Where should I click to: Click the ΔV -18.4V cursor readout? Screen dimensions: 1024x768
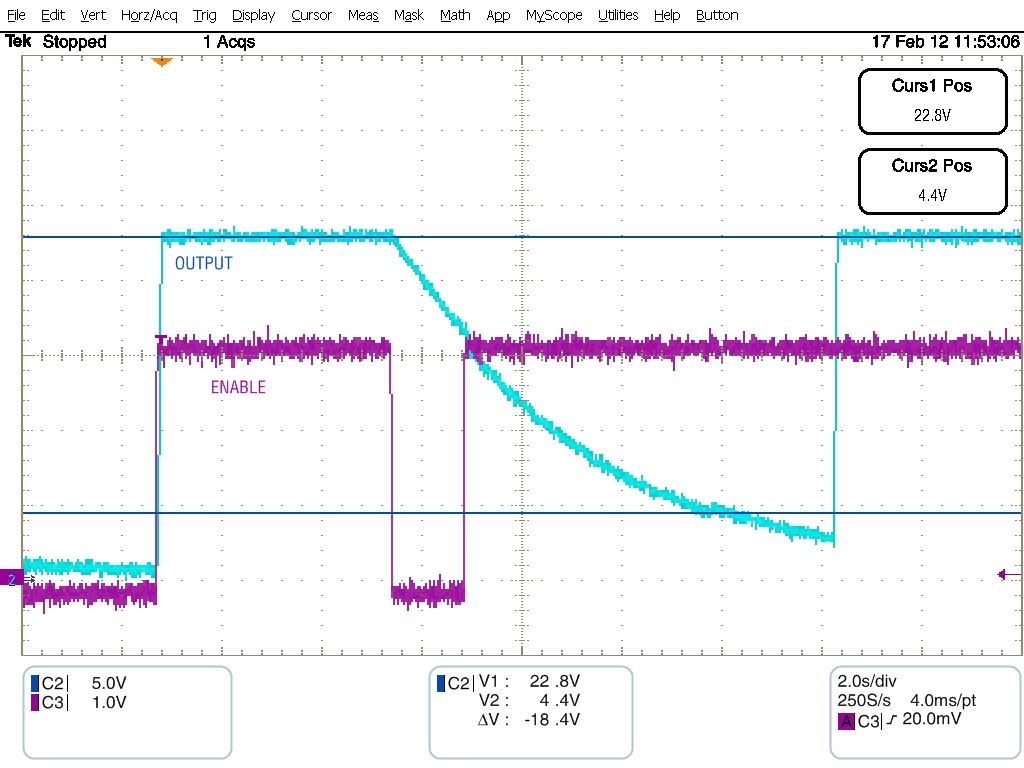[528, 720]
